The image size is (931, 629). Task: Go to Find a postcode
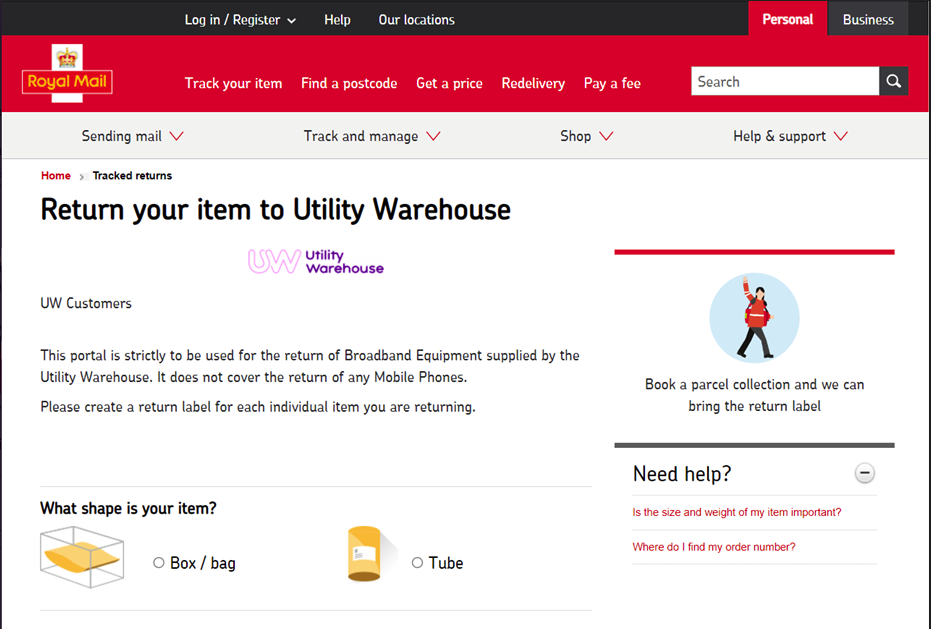pyautogui.click(x=349, y=83)
